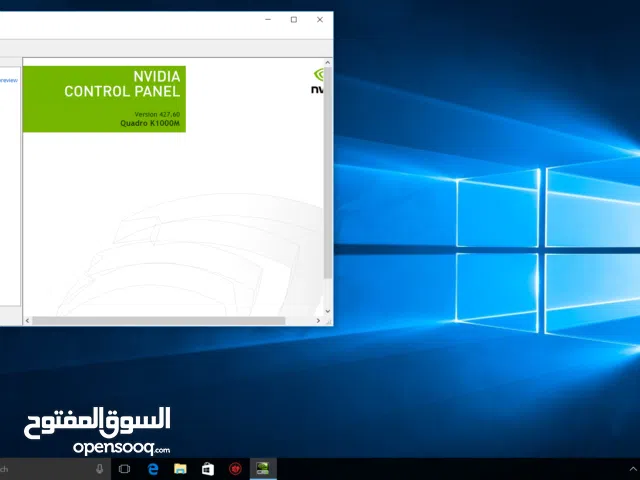Viewport: 640px width, 480px height.
Task: Click the horizontal scrollbar thumb
Action: pyautogui.click(x=158, y=321)
